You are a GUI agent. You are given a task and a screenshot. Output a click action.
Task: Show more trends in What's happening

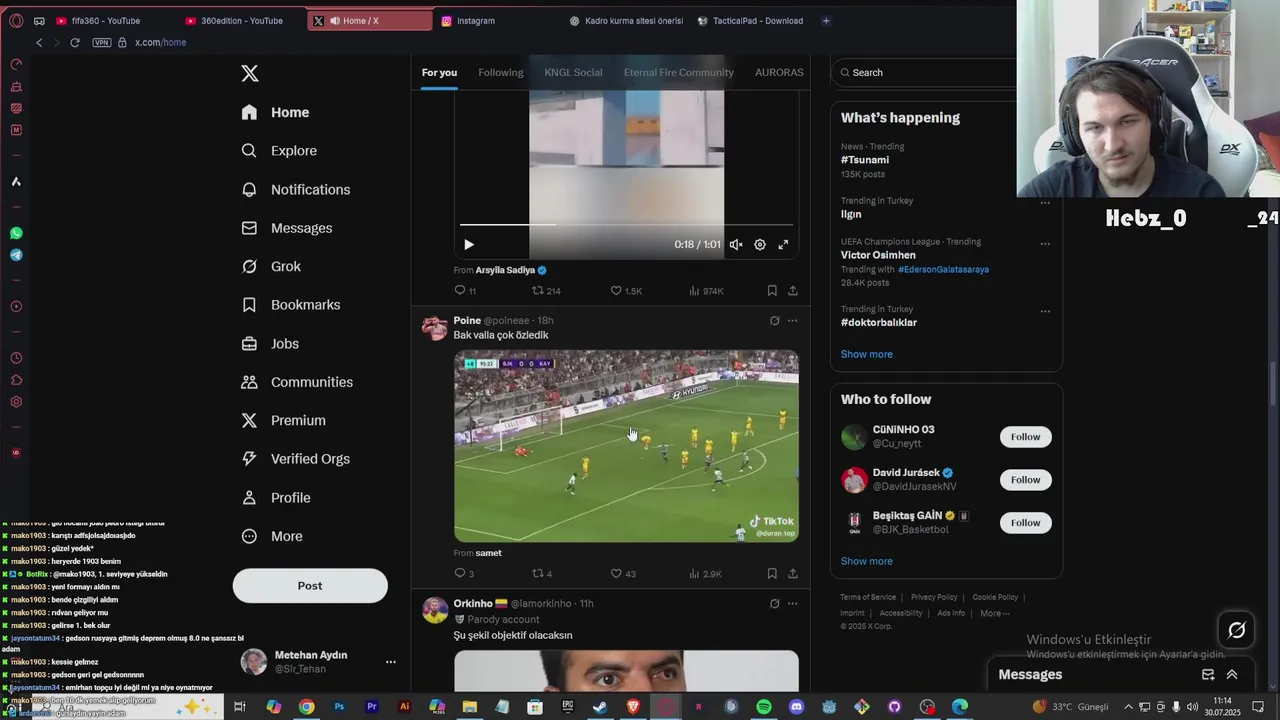click(866, 354)
